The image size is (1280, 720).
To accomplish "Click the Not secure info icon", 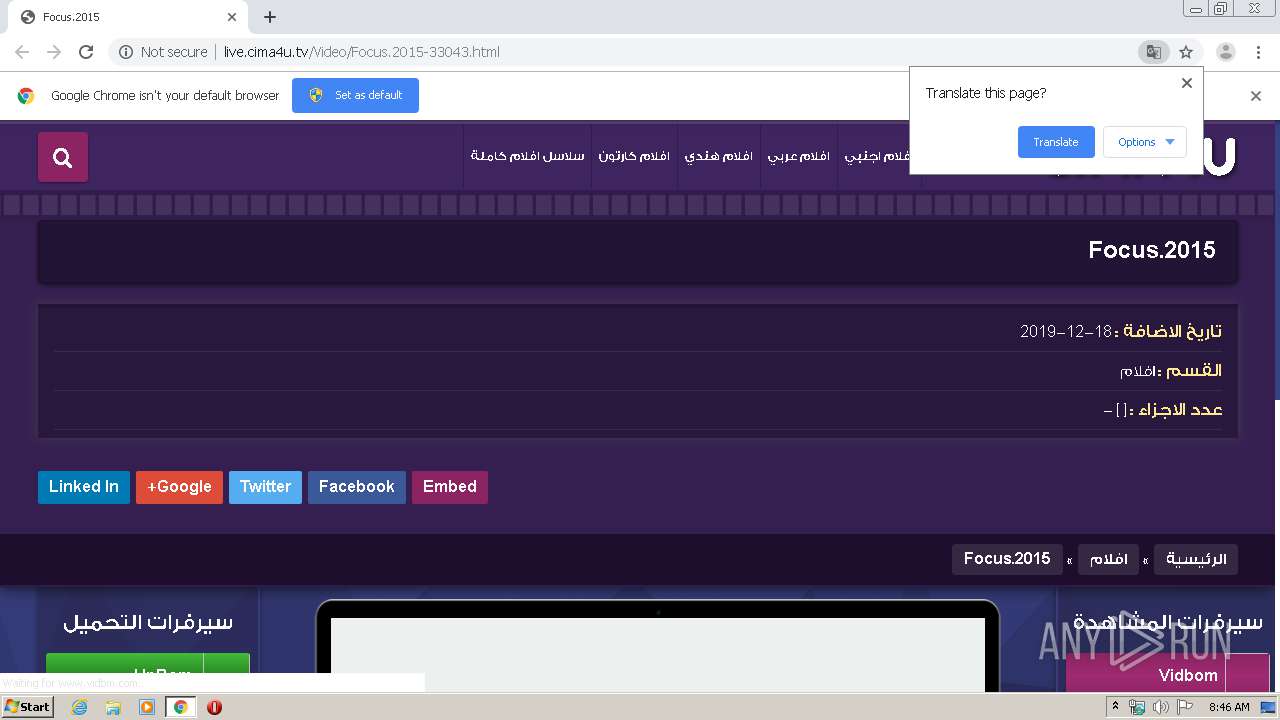I will tap(126, 52).
